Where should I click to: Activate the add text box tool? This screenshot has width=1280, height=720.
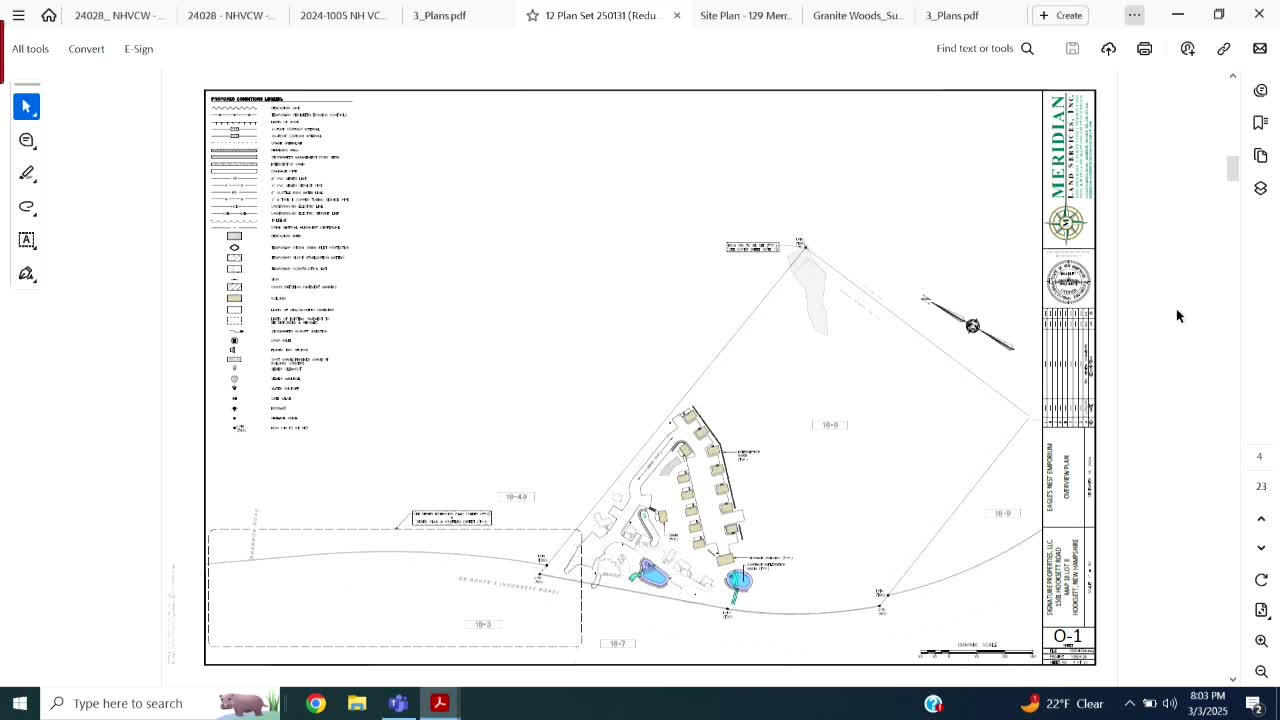coord(27,240)
